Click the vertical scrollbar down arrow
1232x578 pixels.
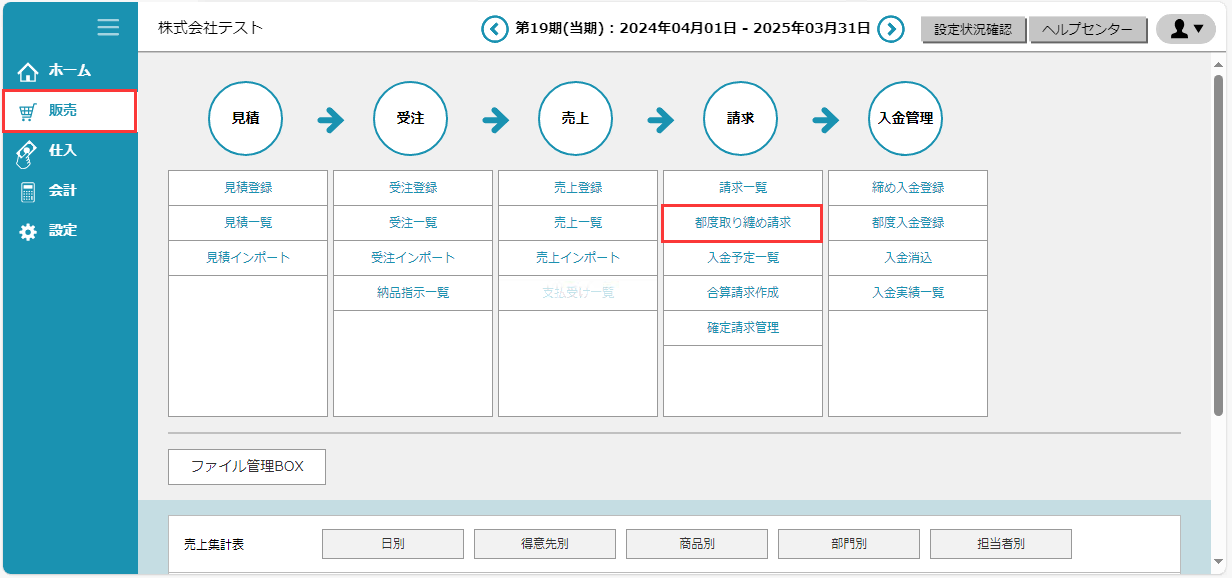(1217, 561)
